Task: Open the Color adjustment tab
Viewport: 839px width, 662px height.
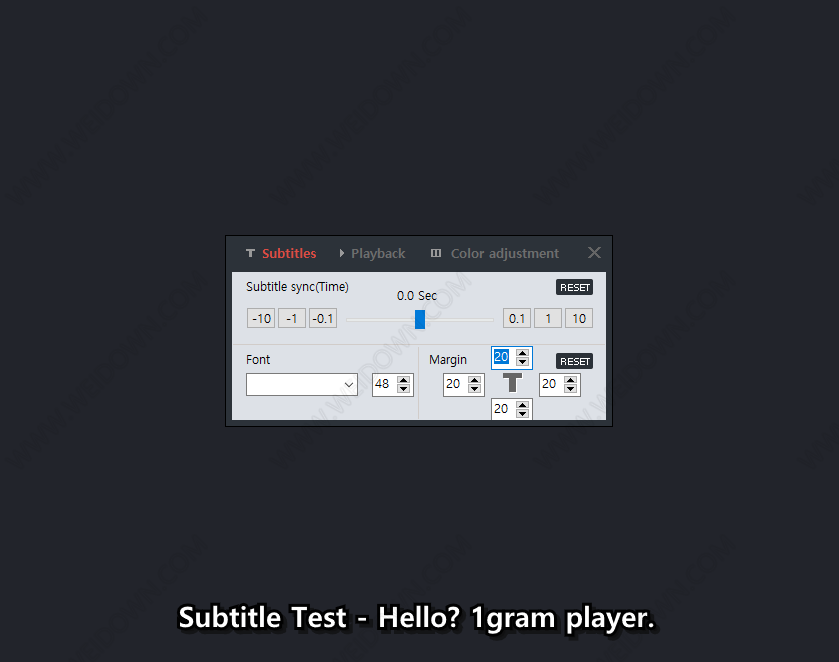Action: [x=495, y=253]
